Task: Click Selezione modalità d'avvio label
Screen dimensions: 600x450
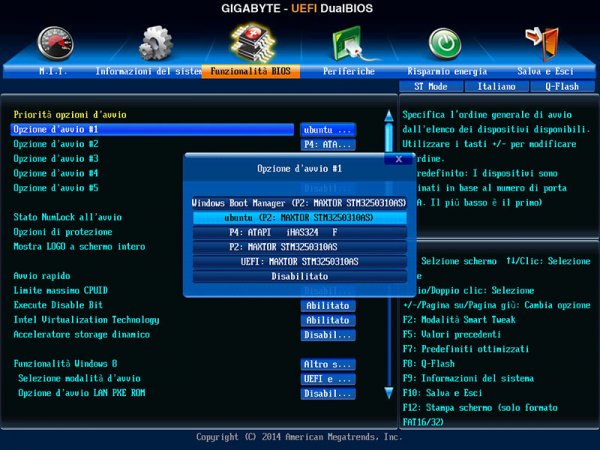Action: click(79, 378)
